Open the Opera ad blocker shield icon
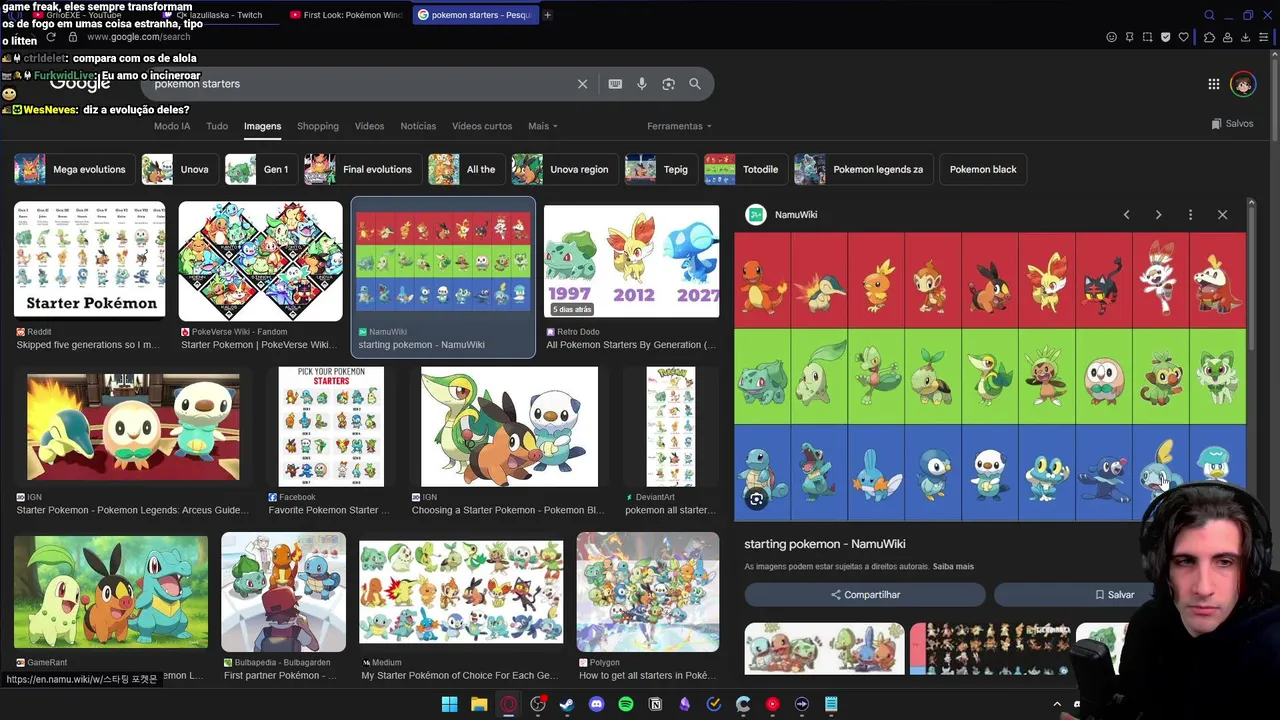This screenshot has height=720, width=1280. pyautogui.click(x=1165, y=37)
